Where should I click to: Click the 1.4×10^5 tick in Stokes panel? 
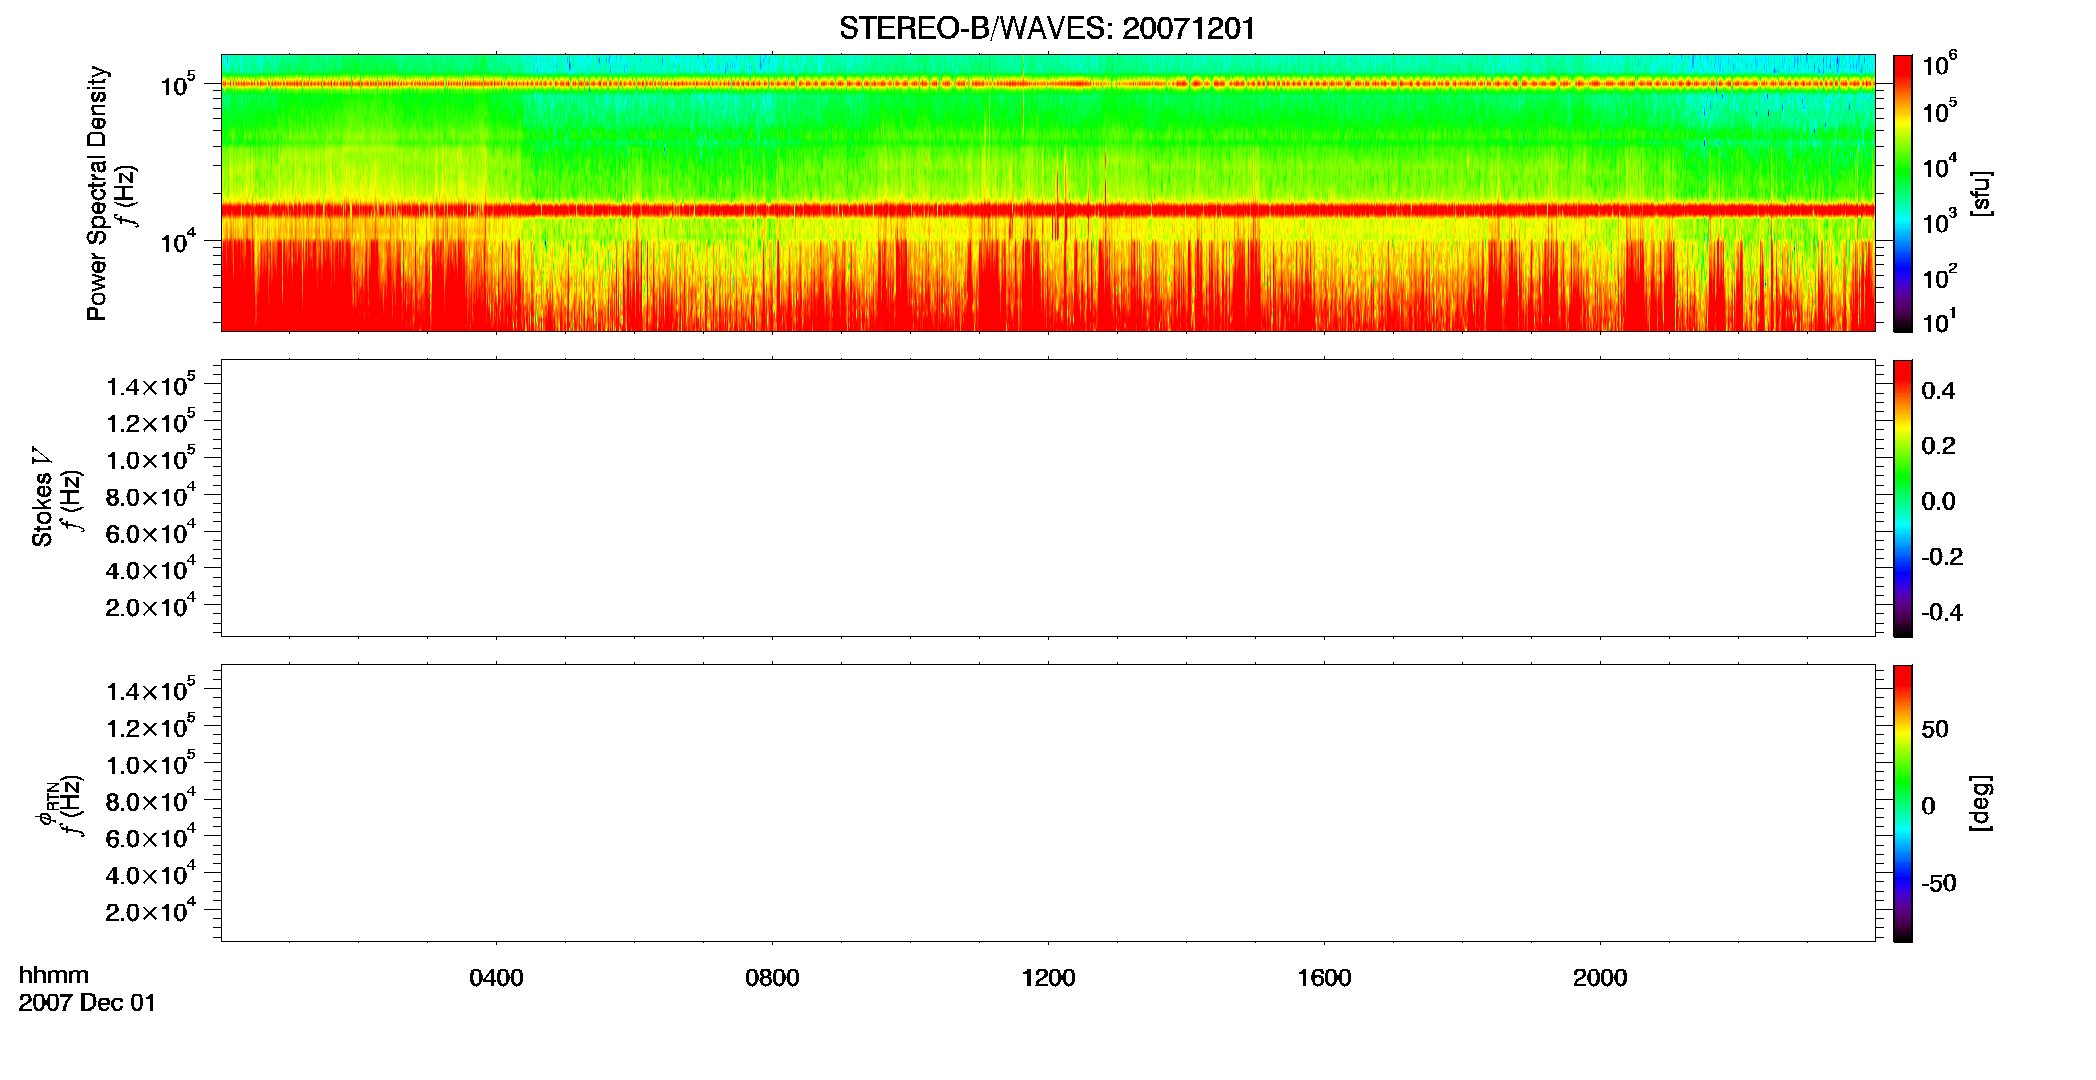151,385
